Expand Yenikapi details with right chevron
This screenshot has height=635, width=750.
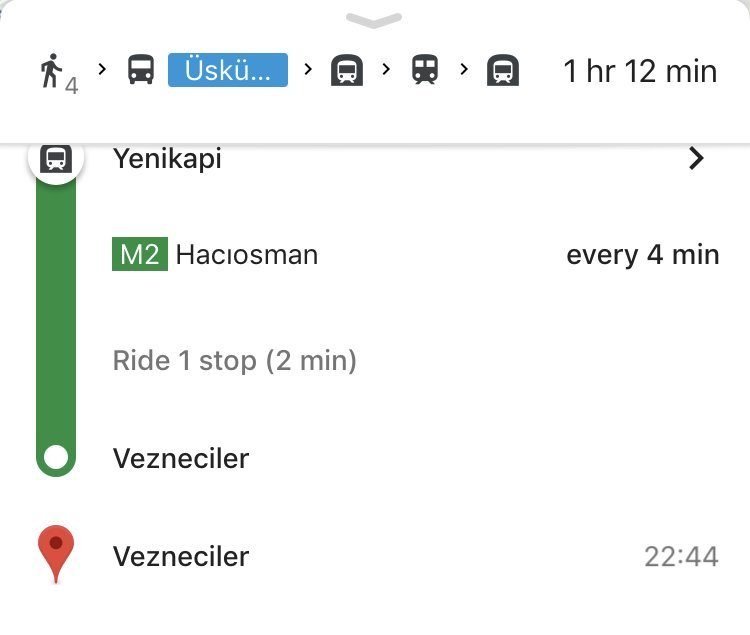697,158
